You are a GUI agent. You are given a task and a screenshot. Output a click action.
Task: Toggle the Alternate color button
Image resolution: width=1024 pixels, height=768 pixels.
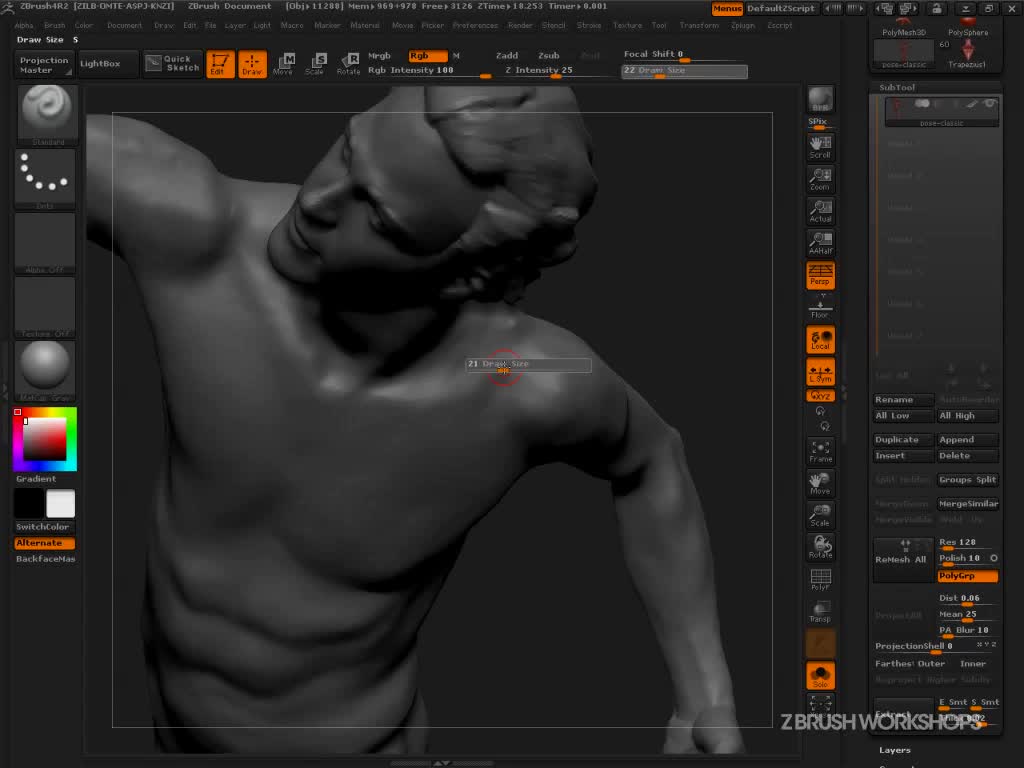coord(44,543)
